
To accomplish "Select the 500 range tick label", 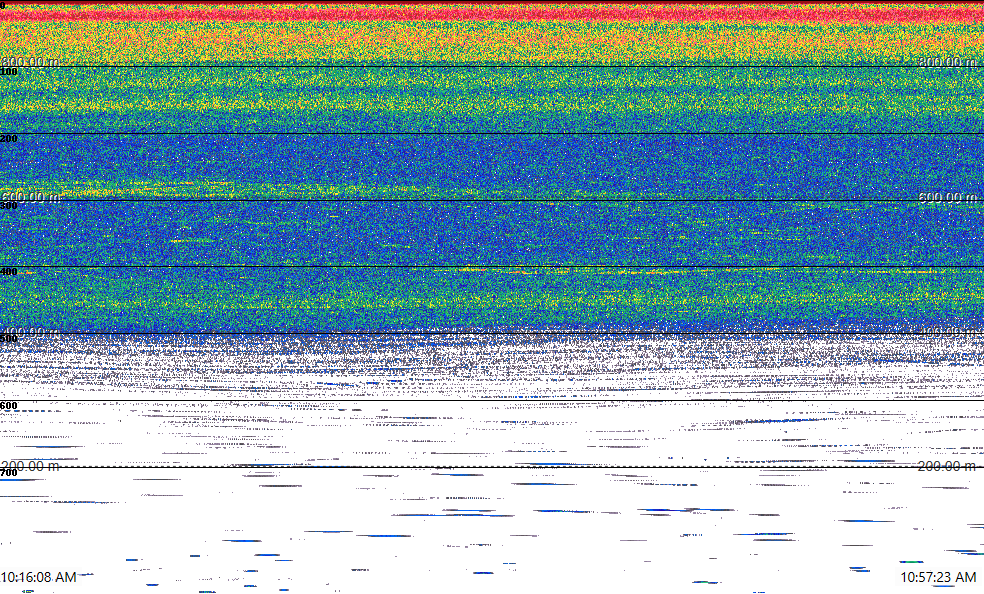I will tap(9, 339).
